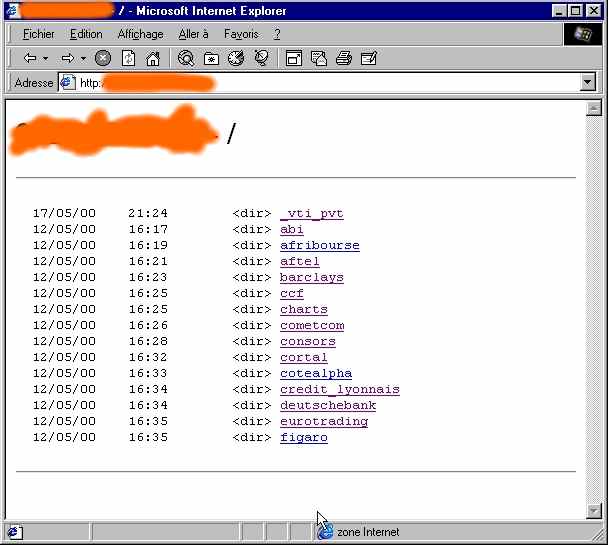Open the abi directory link
This screenshot has width=608, height=545.
(x=292, y=229)
